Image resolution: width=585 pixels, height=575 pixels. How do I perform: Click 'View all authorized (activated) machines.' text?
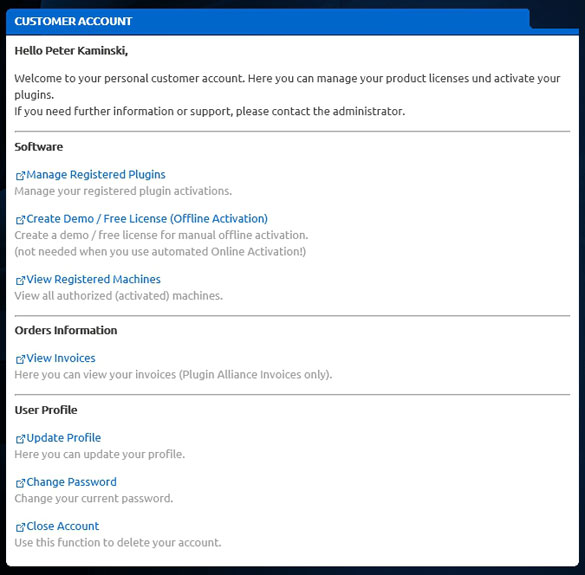tap(119, 296)
